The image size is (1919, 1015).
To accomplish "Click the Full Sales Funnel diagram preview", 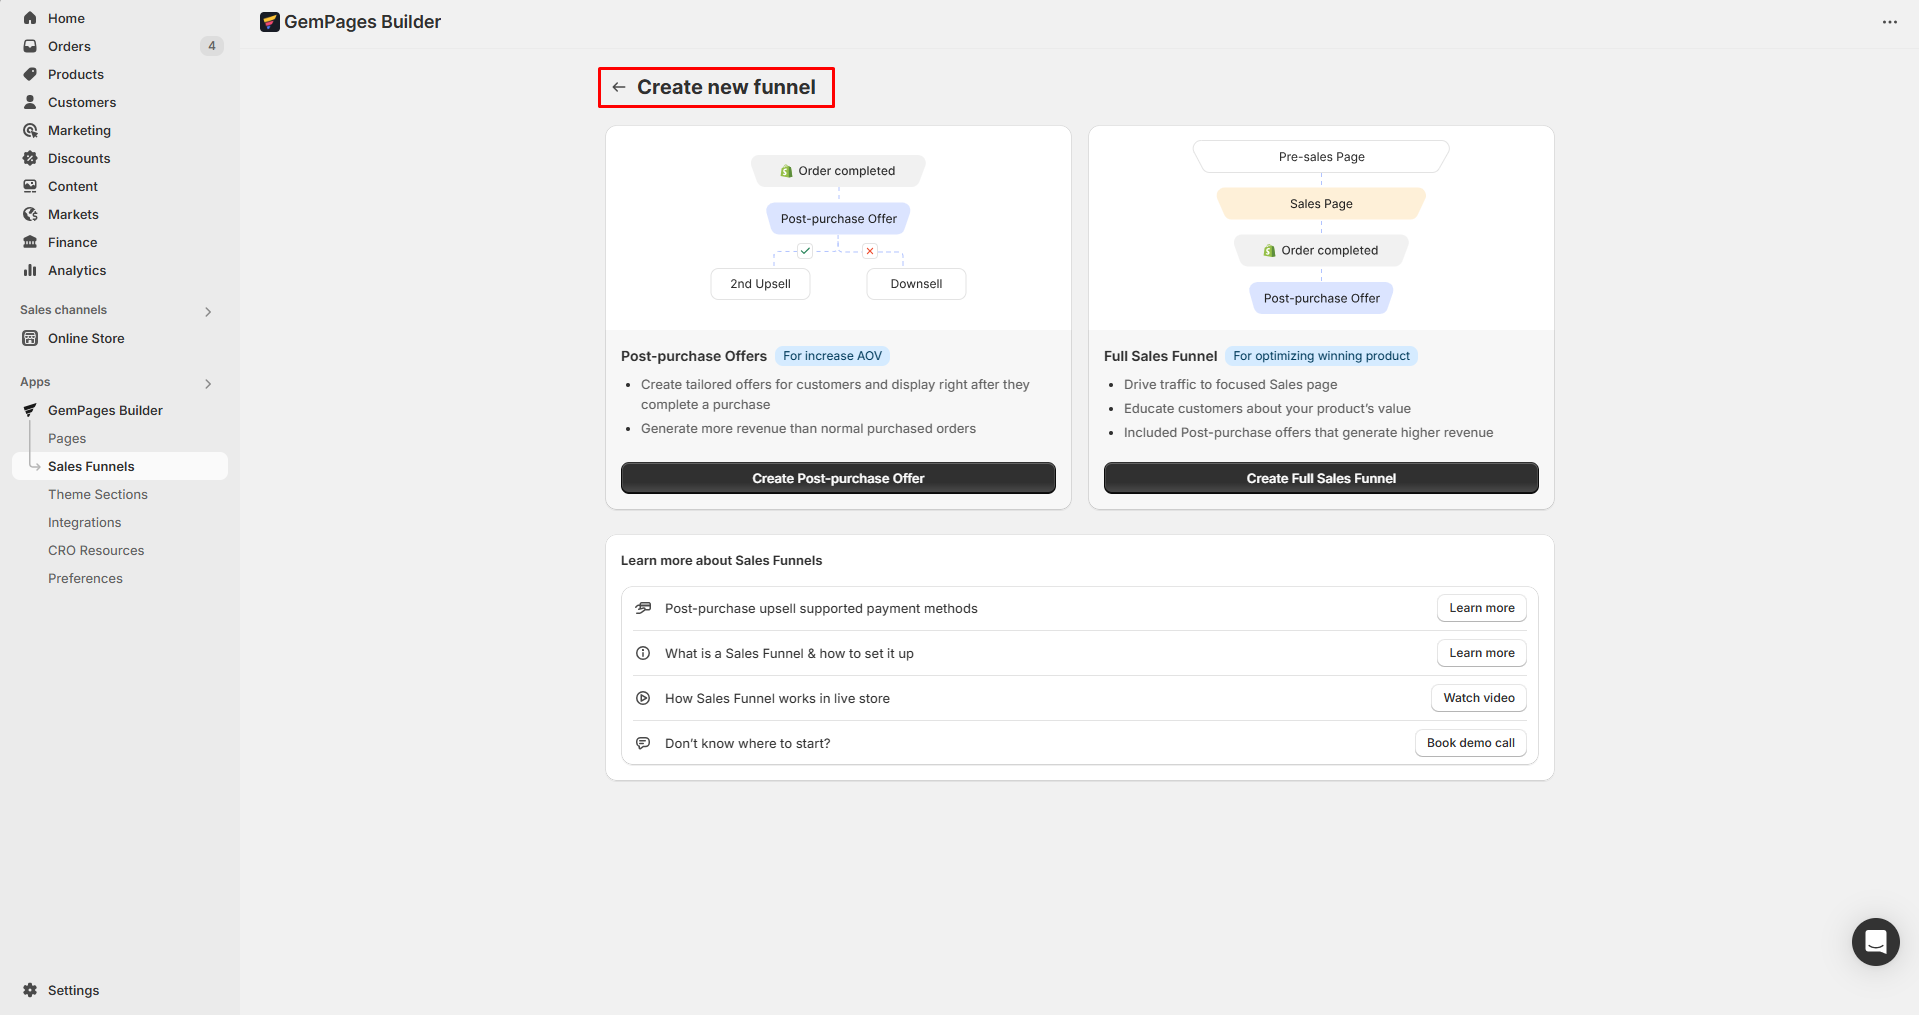I will tap(1321, 228).
